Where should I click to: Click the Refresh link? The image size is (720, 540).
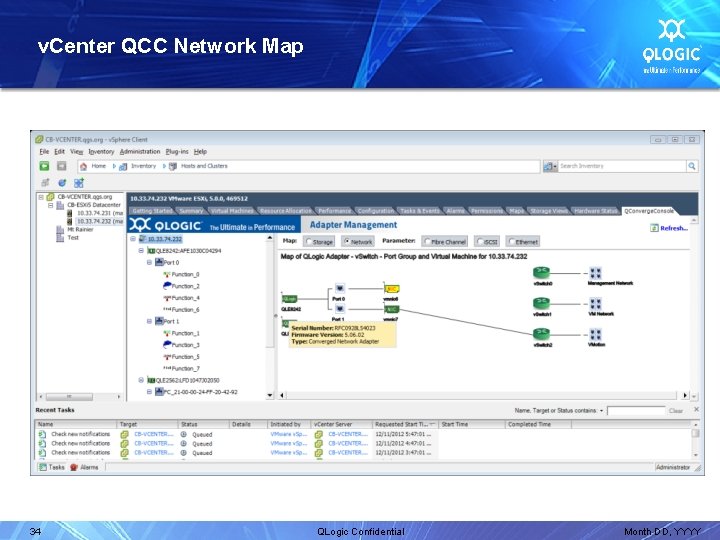(674, 228)
